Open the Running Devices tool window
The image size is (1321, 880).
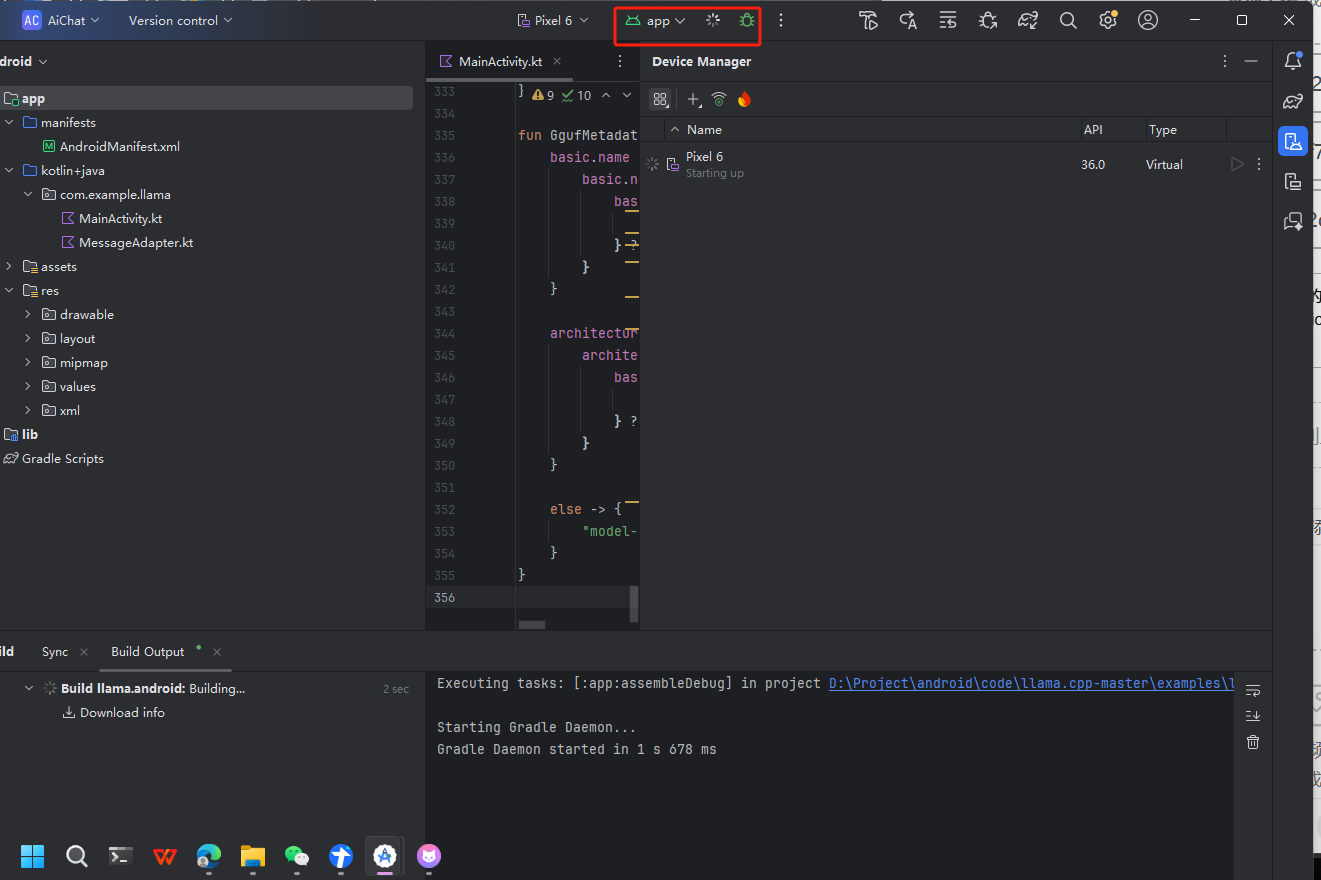click(1293, 181)
